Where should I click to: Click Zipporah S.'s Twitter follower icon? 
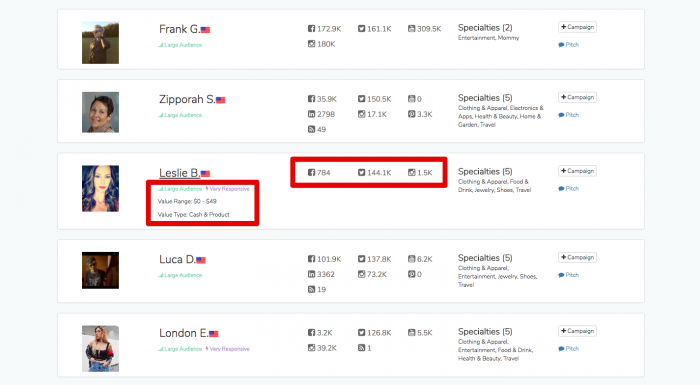click(361, 99)
